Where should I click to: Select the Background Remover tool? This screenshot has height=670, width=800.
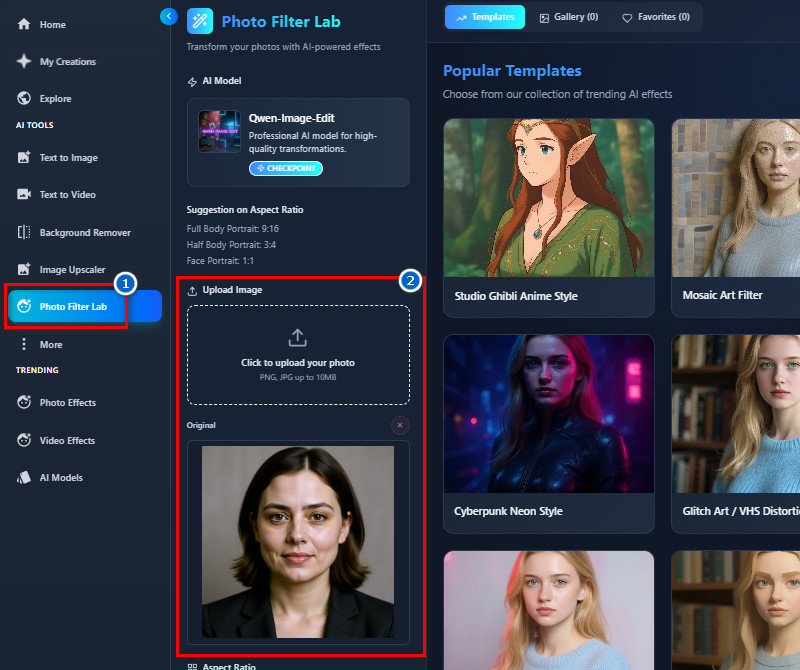tap(84, 233)
